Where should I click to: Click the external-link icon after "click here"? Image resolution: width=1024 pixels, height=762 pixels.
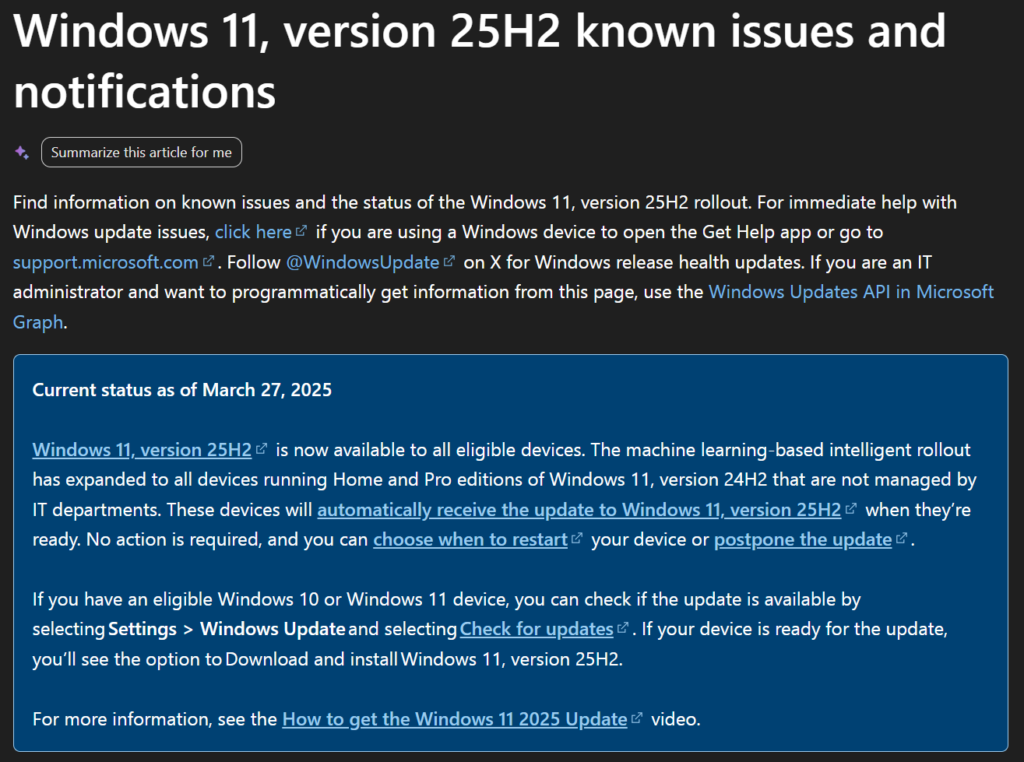point(301,232)
